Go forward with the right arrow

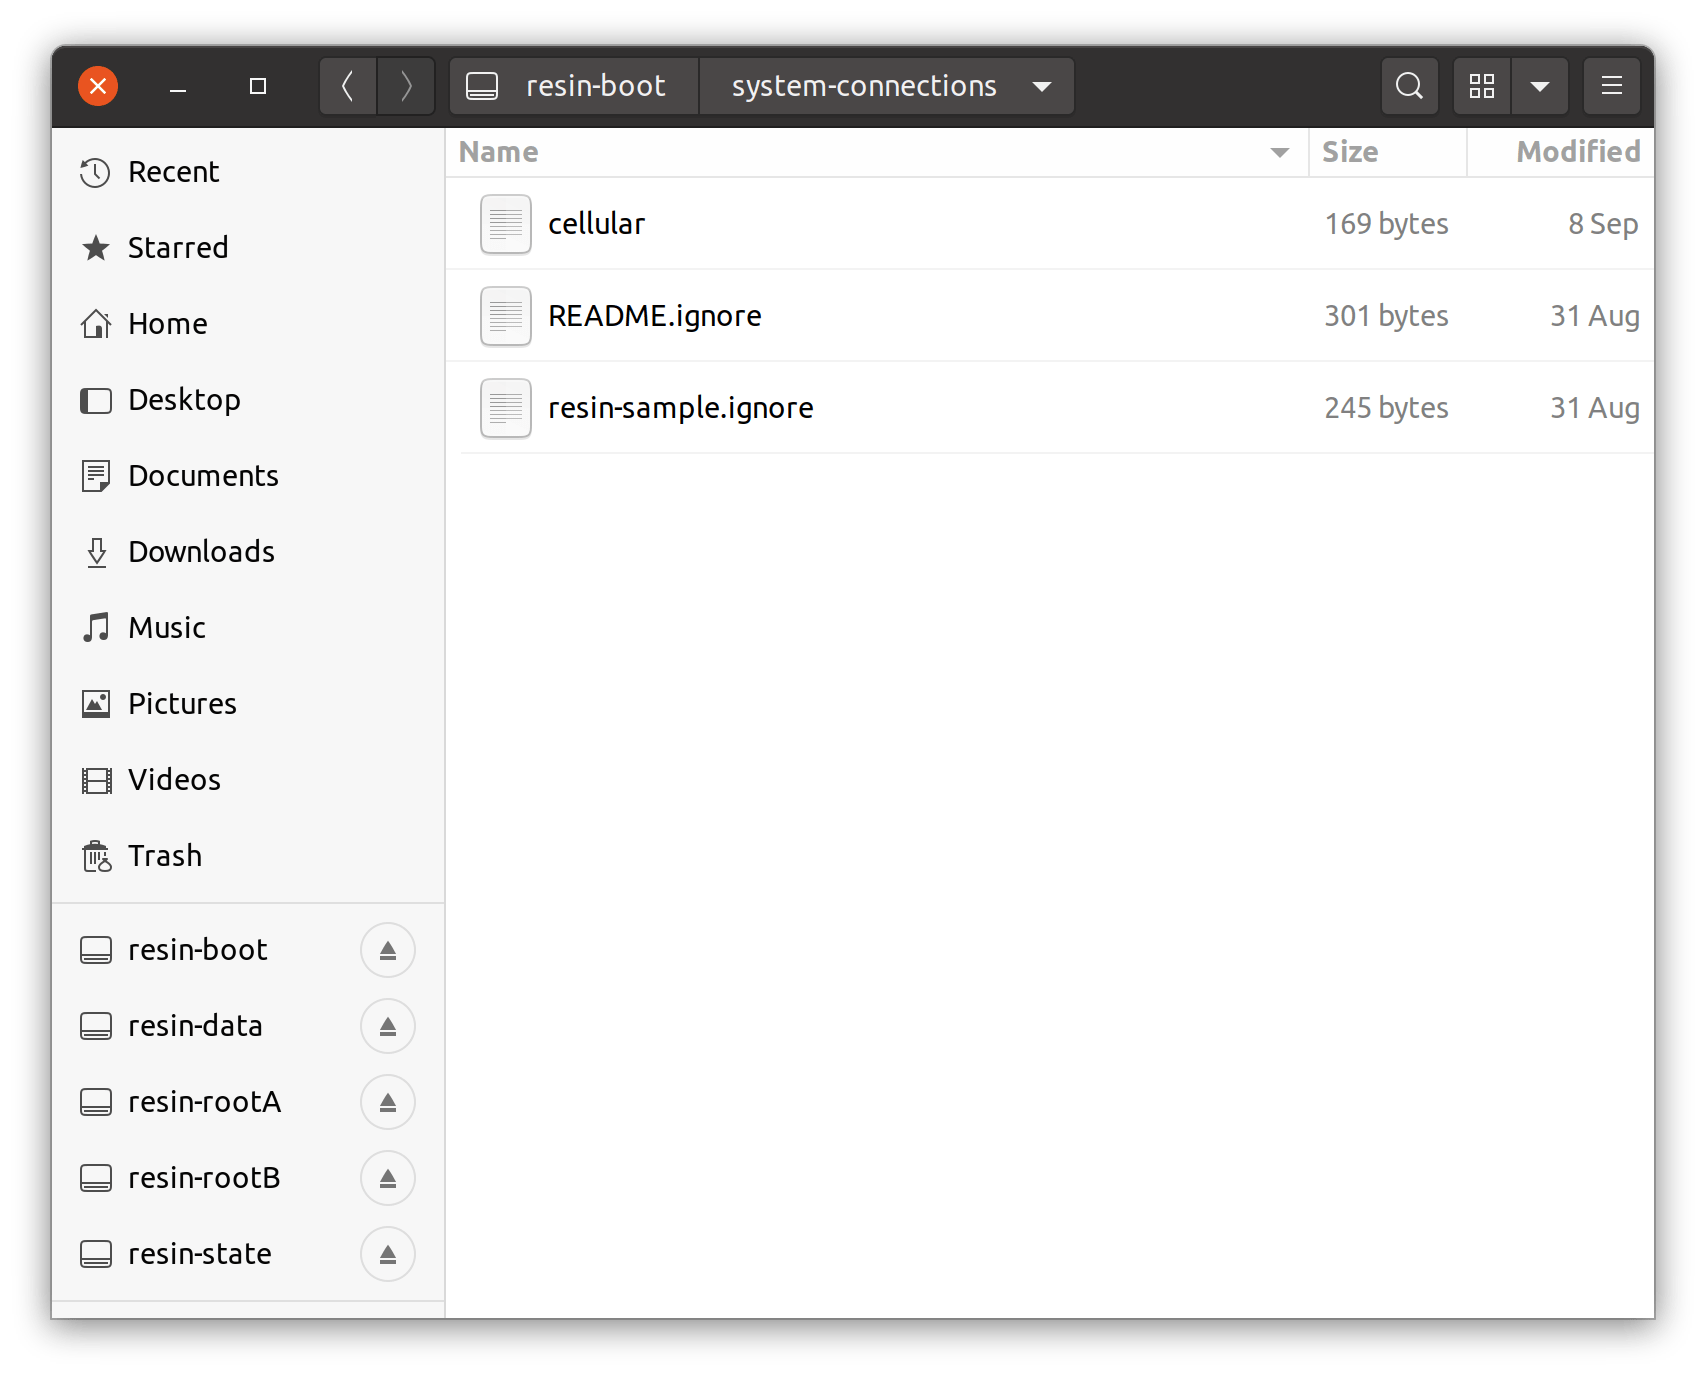(x=406, y=86)
